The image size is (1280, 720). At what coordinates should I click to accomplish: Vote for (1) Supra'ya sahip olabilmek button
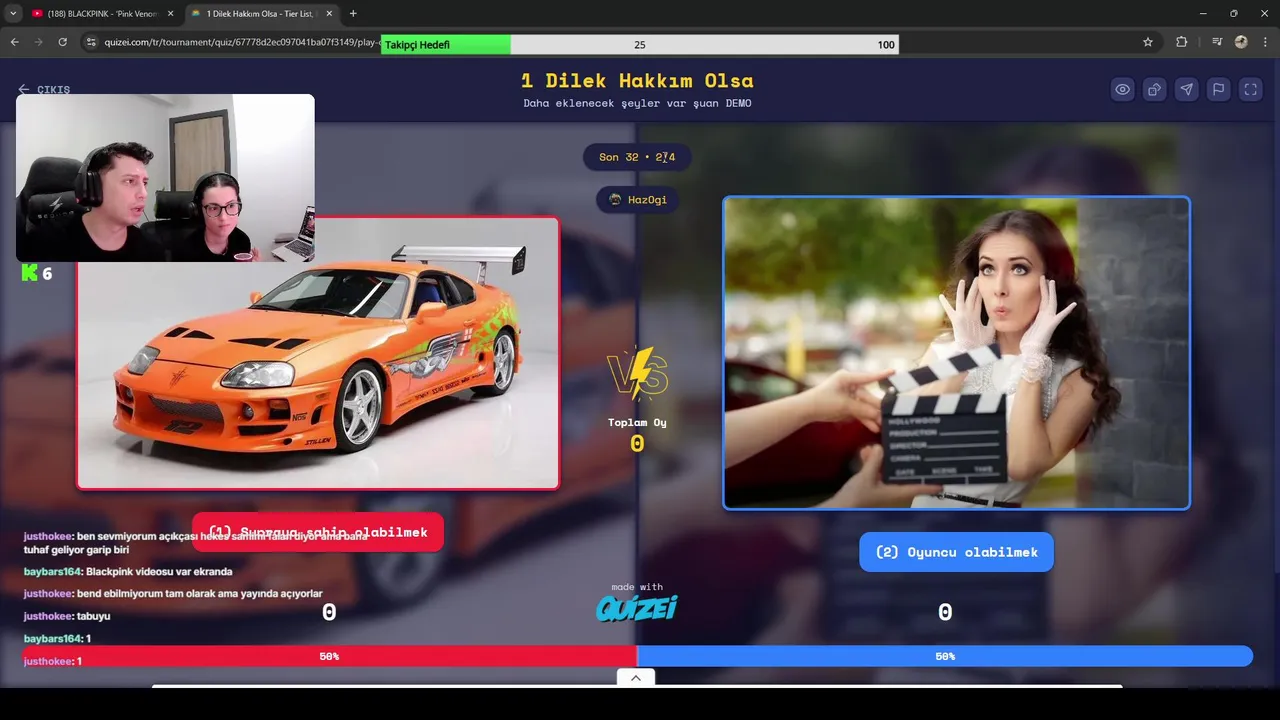coord(318,532)
